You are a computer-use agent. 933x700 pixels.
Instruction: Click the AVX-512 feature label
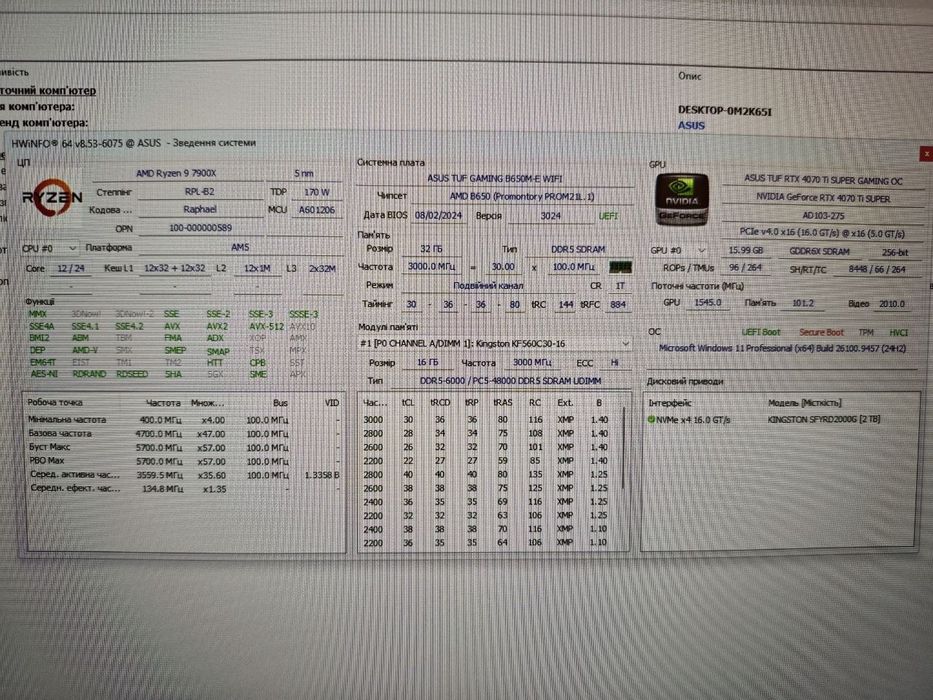coord(266,326)
